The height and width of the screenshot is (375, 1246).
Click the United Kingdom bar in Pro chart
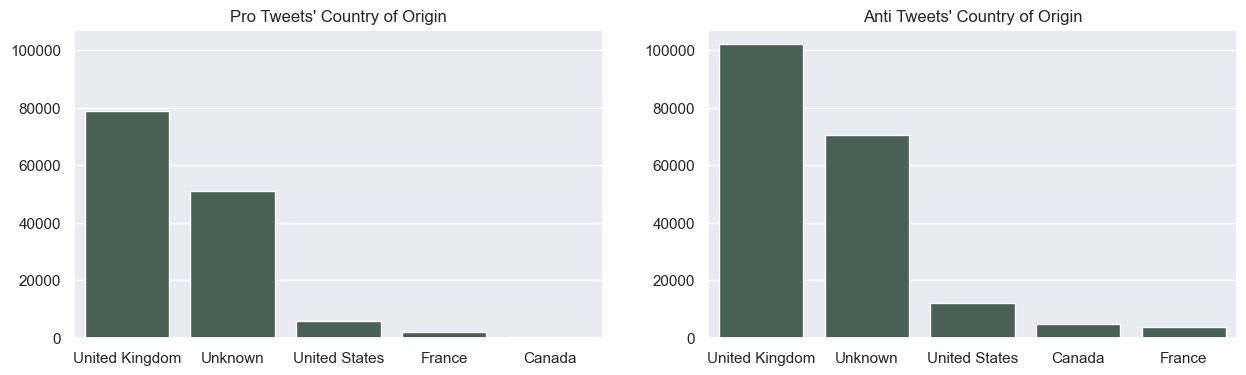point(127,225)
